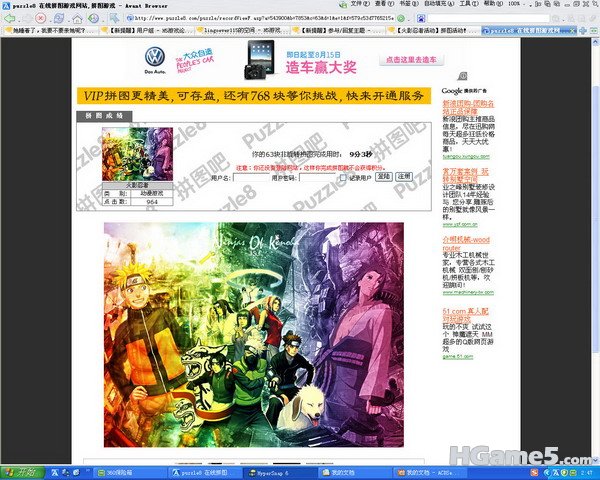Click the Windows 开始 Start button
Image resolution: width=600 pixels, height=480 pixels.
pyautogui.click(x=22, y=472)
